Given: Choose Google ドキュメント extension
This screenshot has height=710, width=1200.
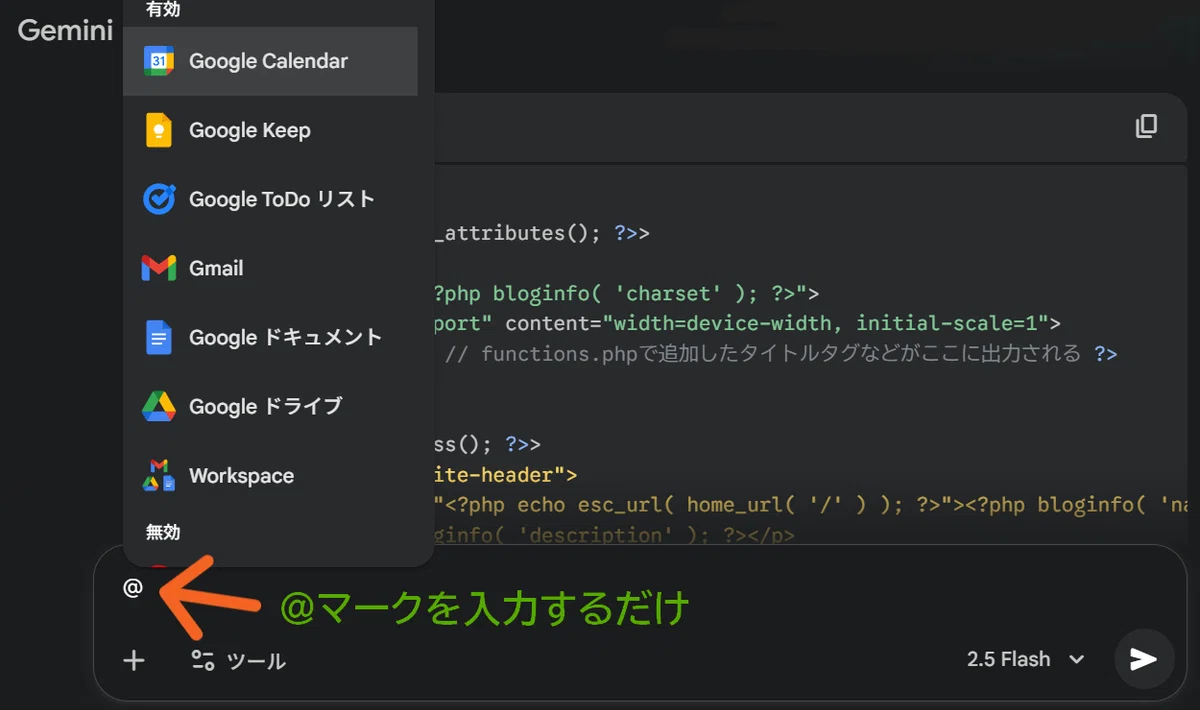Looking at the screenshot, I should tap(270, 337).
